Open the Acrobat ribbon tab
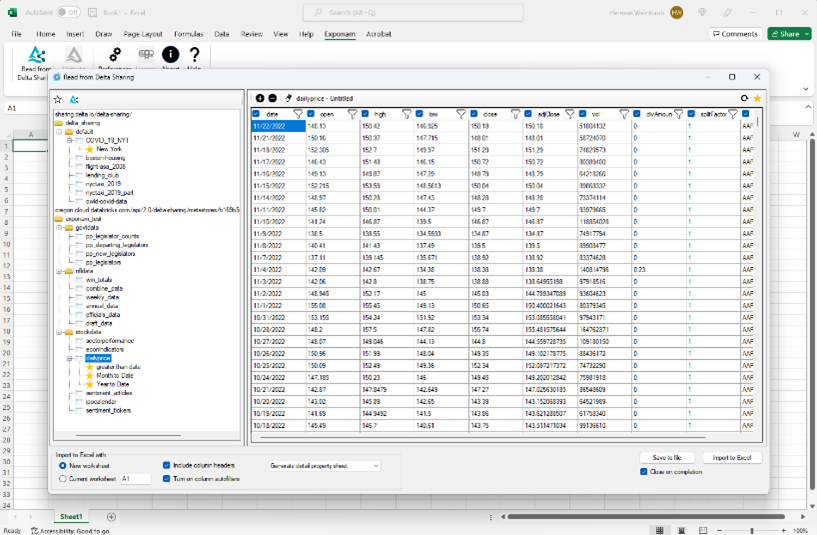The height and width of the screenshot is (535, 817). tap(379, 34)
